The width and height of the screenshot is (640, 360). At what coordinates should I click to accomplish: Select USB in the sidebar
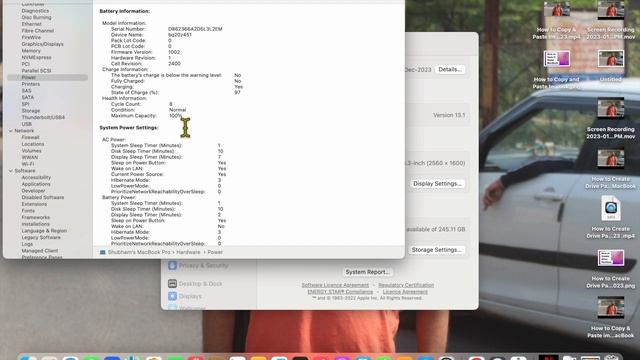coord(27,124)
